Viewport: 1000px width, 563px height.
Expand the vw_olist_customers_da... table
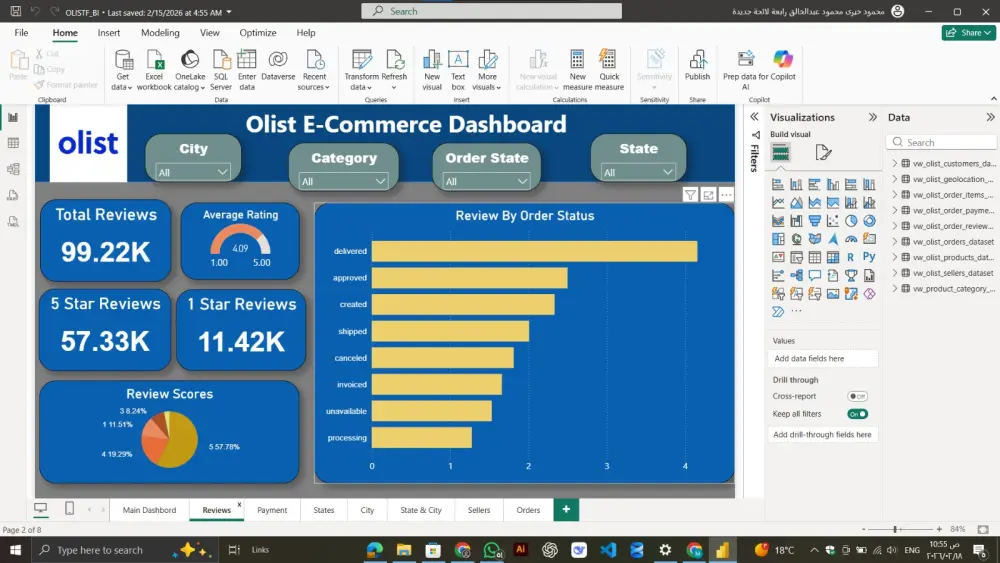(x=895, y=164)
